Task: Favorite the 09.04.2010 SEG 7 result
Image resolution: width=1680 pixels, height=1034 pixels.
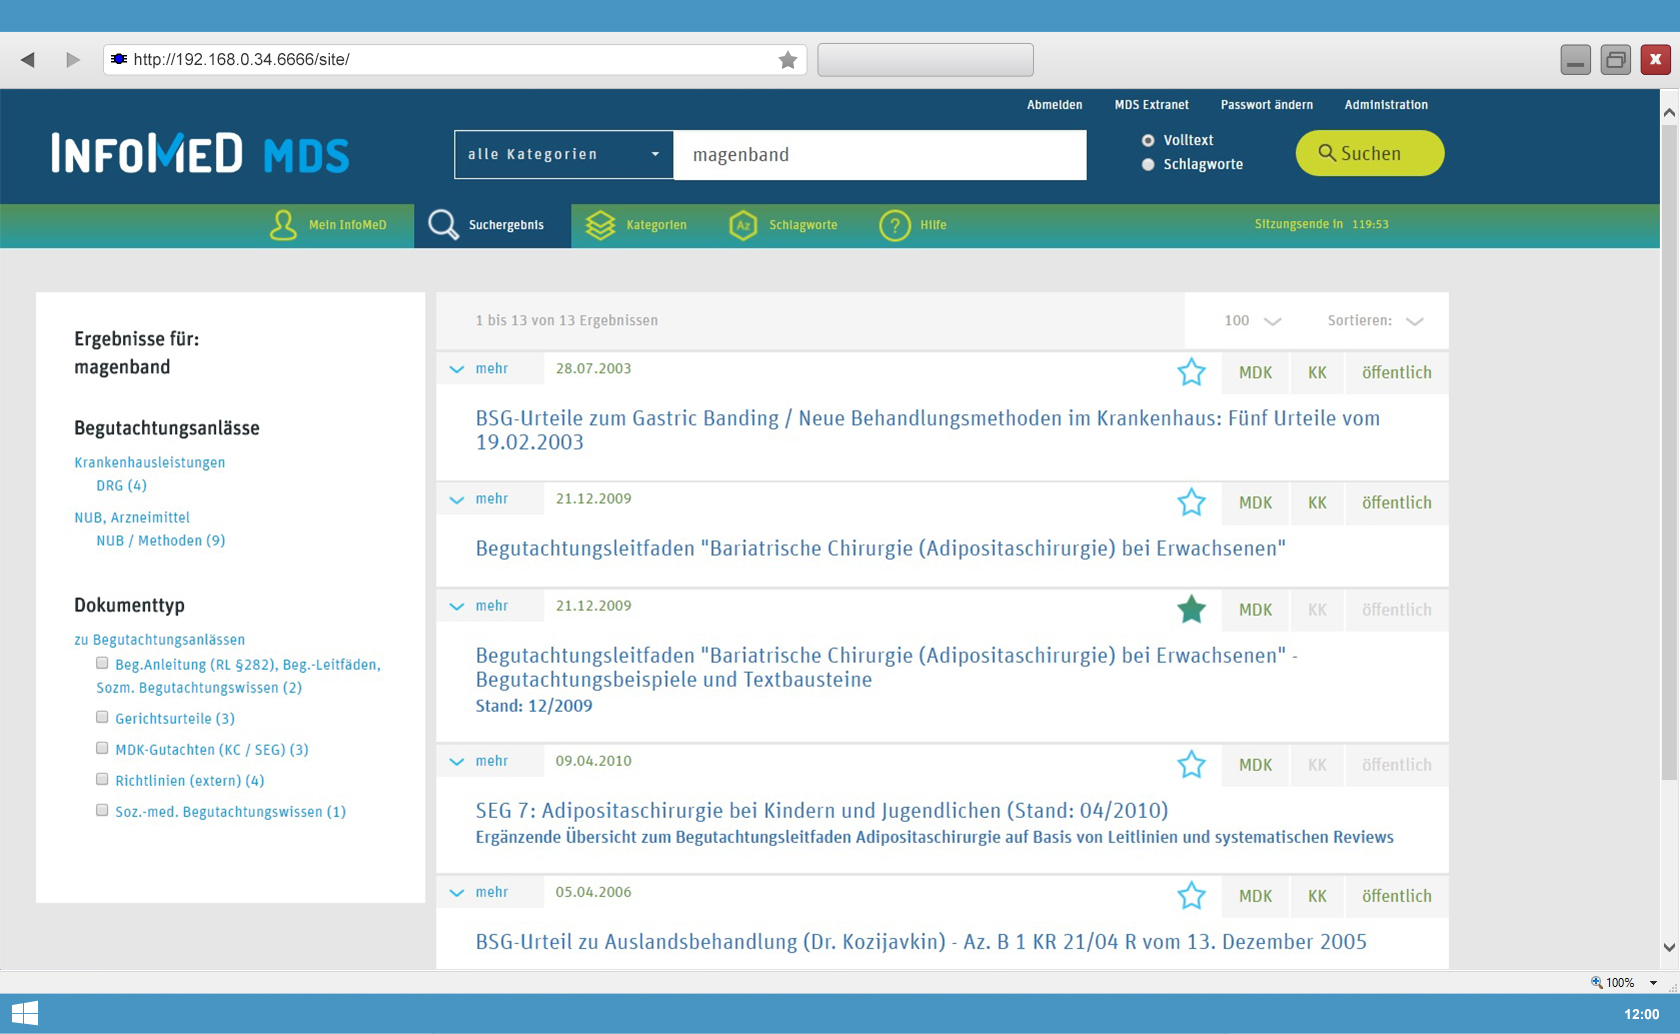Action: coord(1191,764)
